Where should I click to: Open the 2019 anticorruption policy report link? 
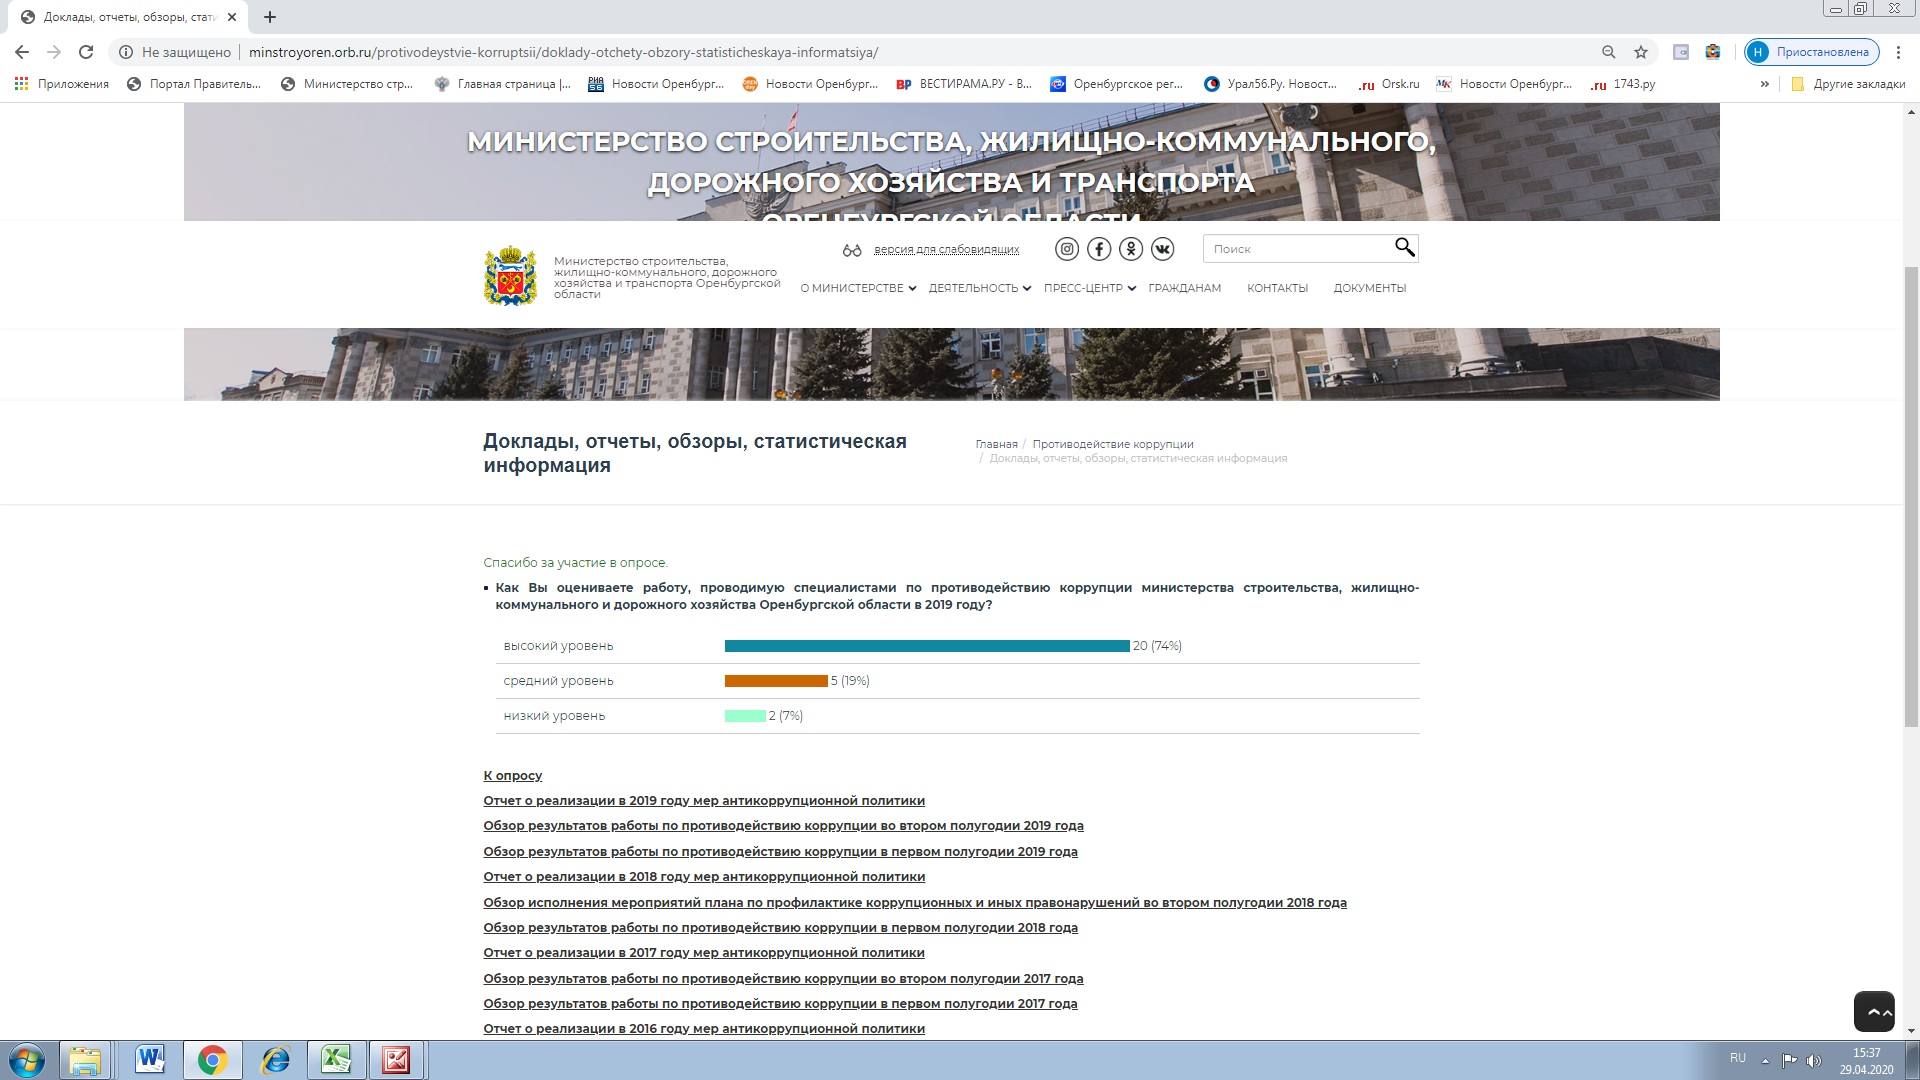(x=703, y=801)
